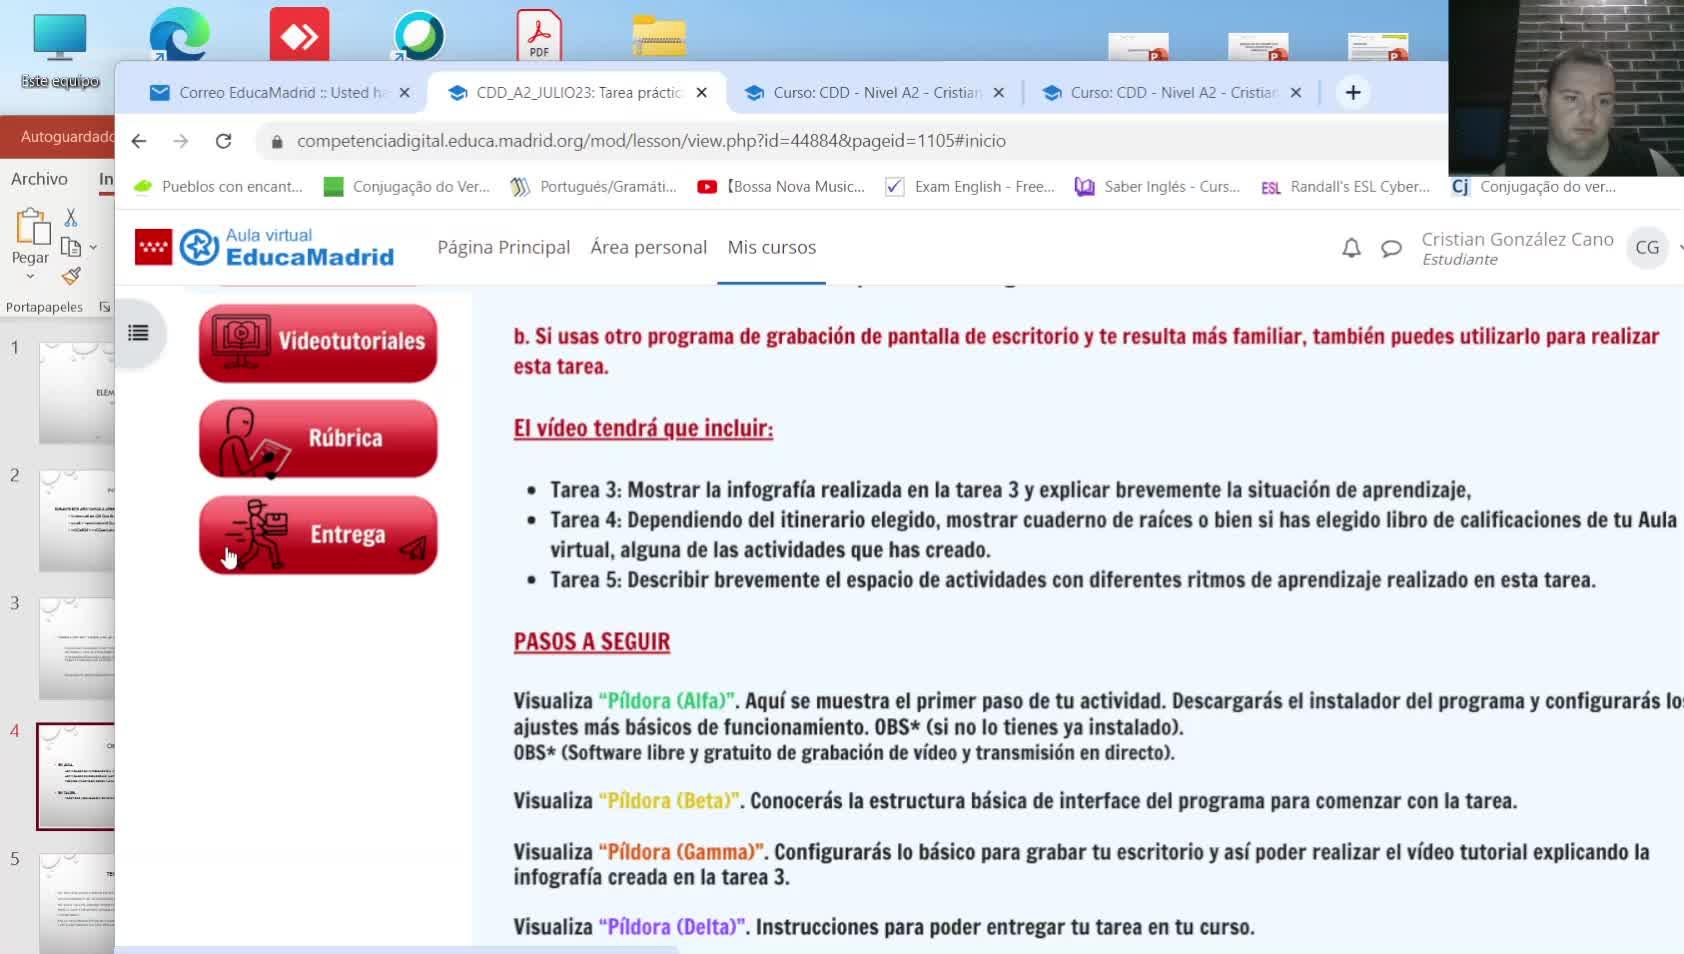Open the Microsoft Edge desktop shortcut
1684x954 pixels.
tap(179, 34)
